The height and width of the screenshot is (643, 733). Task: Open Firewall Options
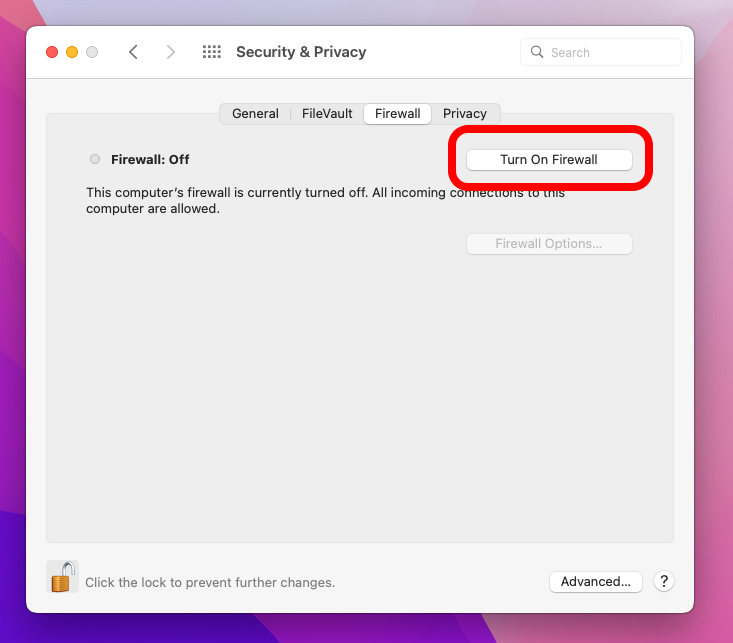pyautogui.click(x=549, y=244)
